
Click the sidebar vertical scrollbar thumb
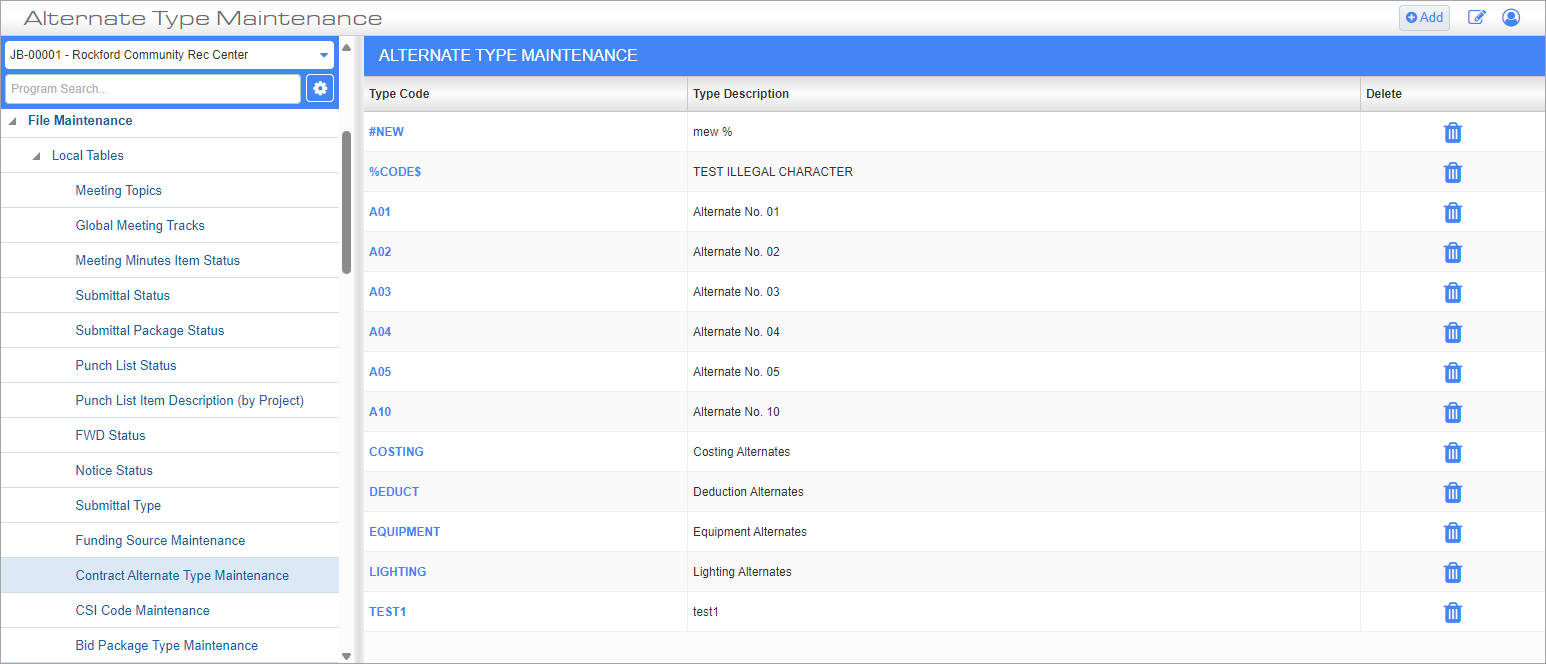(346, 202)
